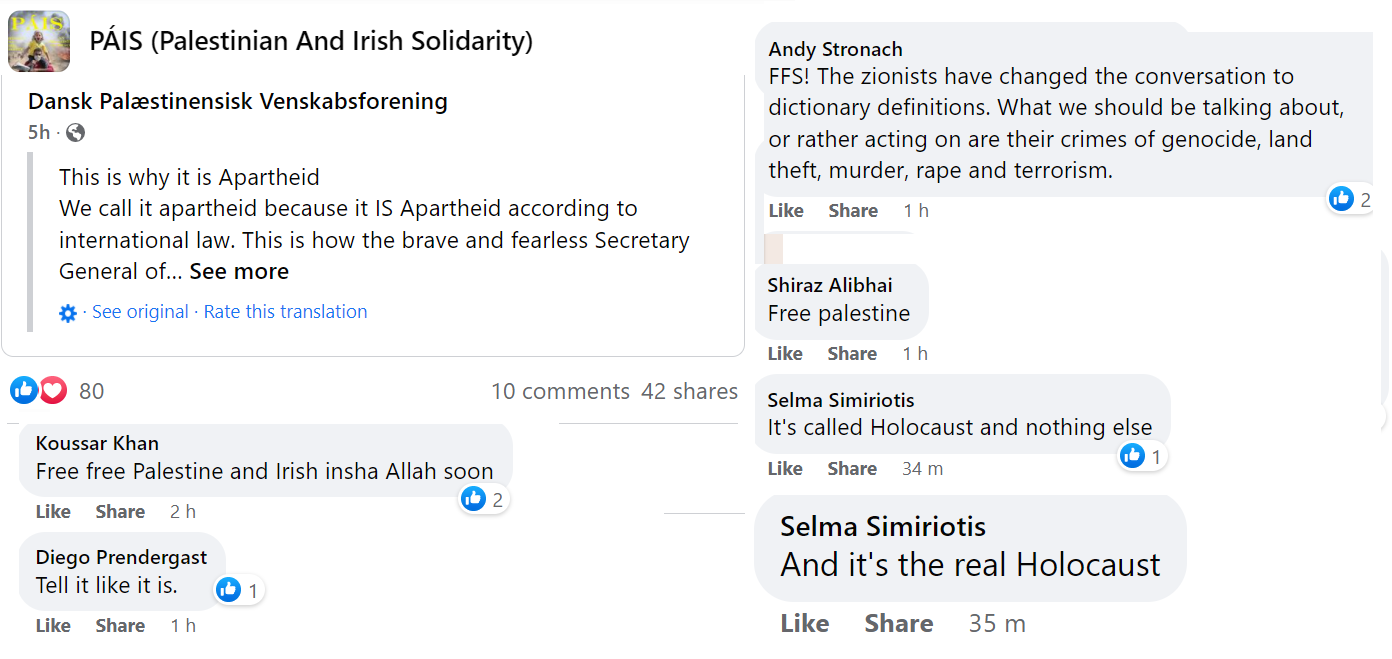Like Koussar Khan's comment
The height and width of the screenshot is (659, 1392).
click(x=53, y=512)
